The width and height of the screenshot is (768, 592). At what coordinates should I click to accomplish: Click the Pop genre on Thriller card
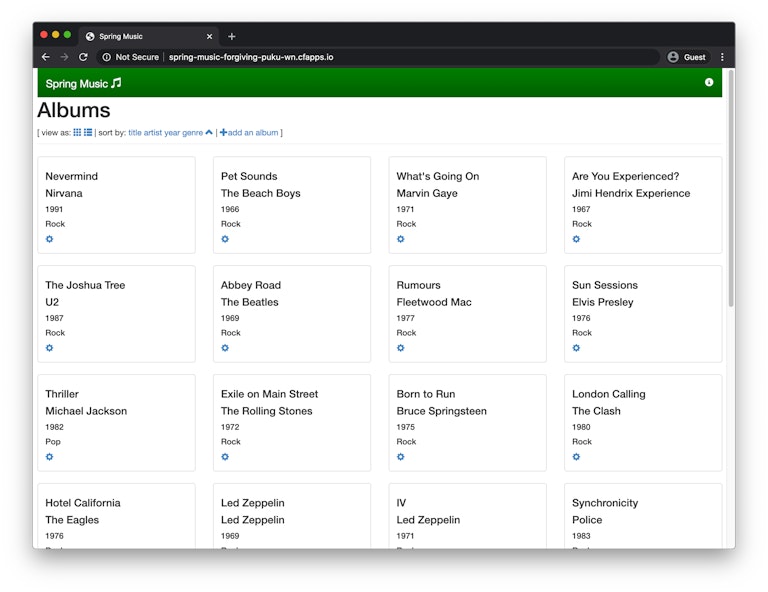click(x=53, y=442)
